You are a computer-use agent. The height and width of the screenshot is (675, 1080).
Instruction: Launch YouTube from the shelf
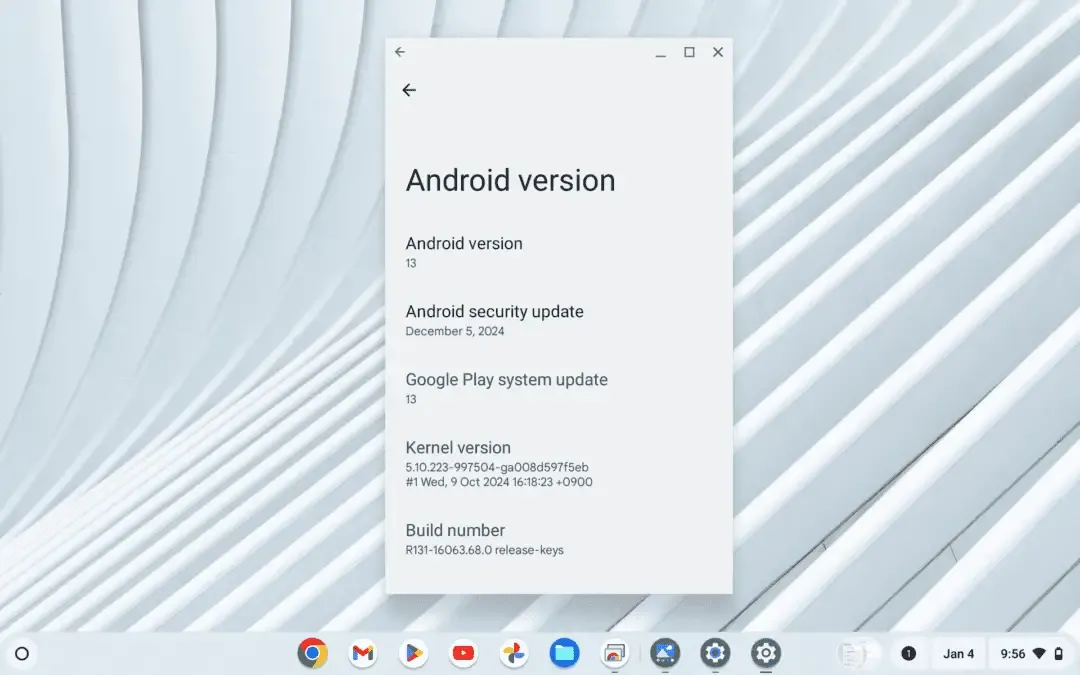pyautogui.click(x=464, y=653)
